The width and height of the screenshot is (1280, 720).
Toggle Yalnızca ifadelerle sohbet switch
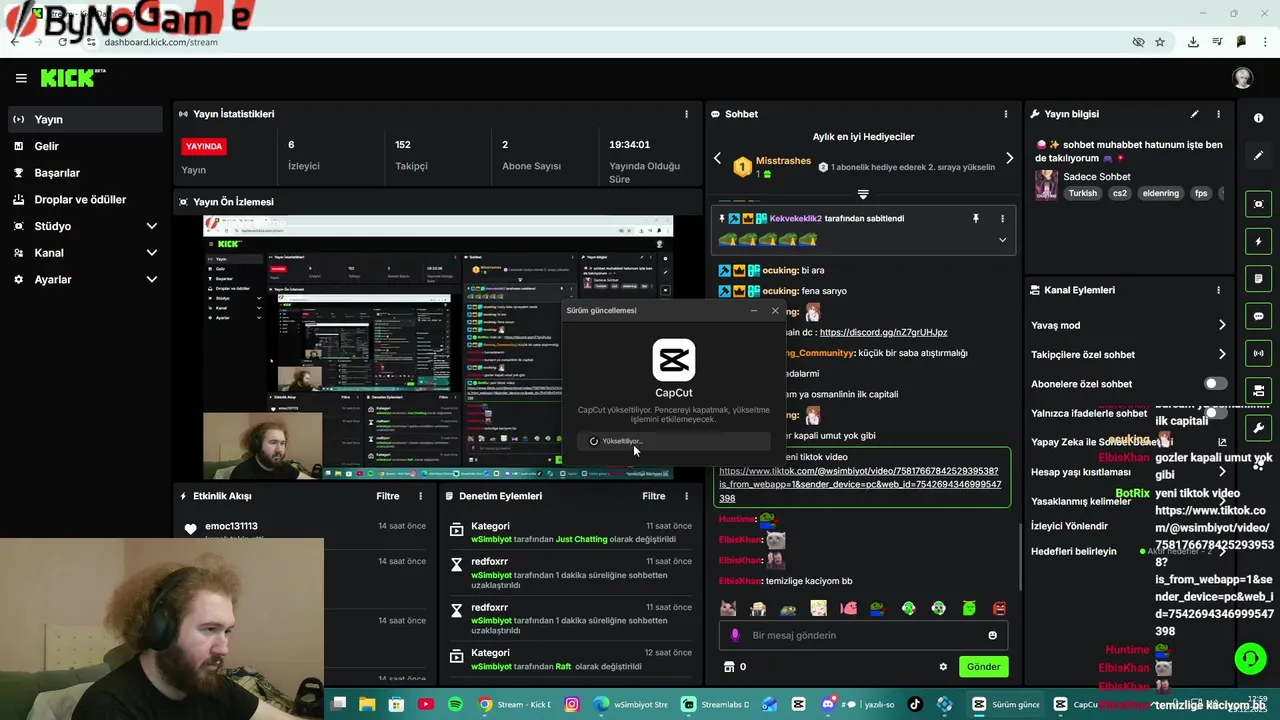[x=1215, y=413]
